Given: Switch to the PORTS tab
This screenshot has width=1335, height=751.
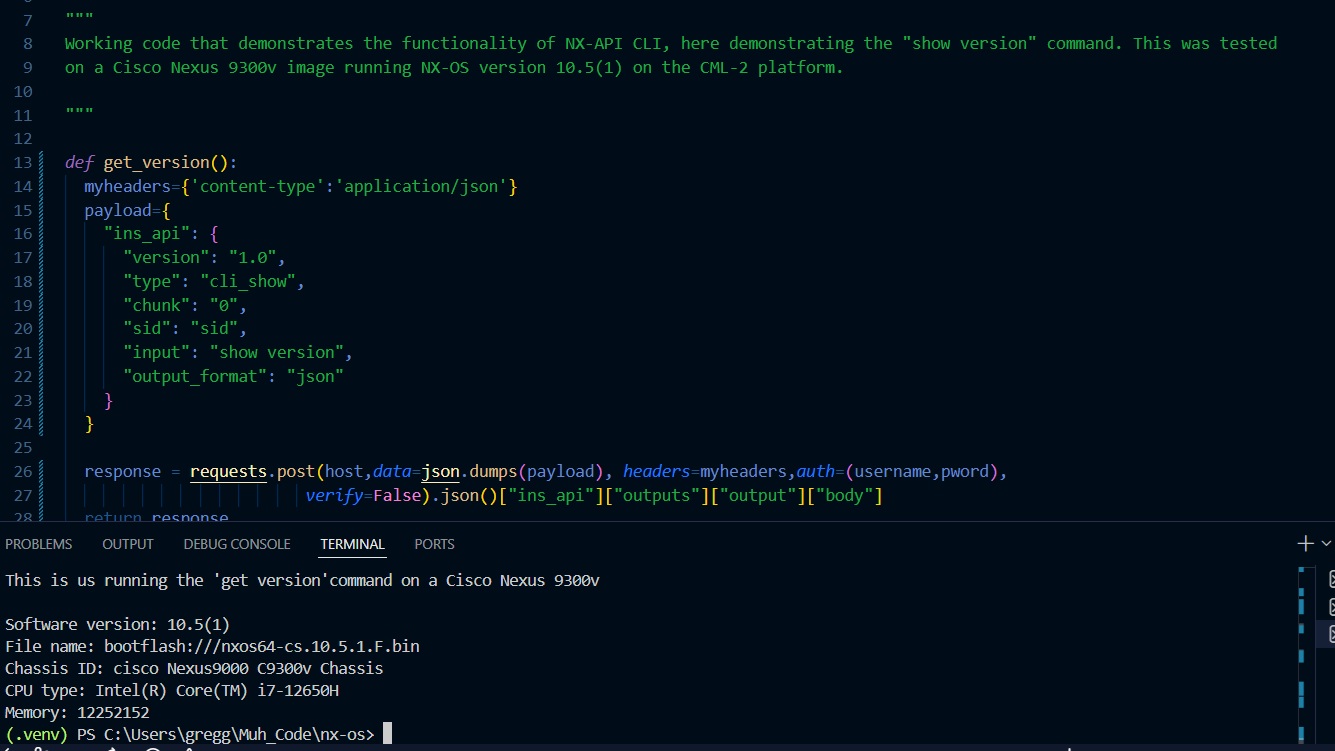Looking at the screenshot, I should click(434, 544).
